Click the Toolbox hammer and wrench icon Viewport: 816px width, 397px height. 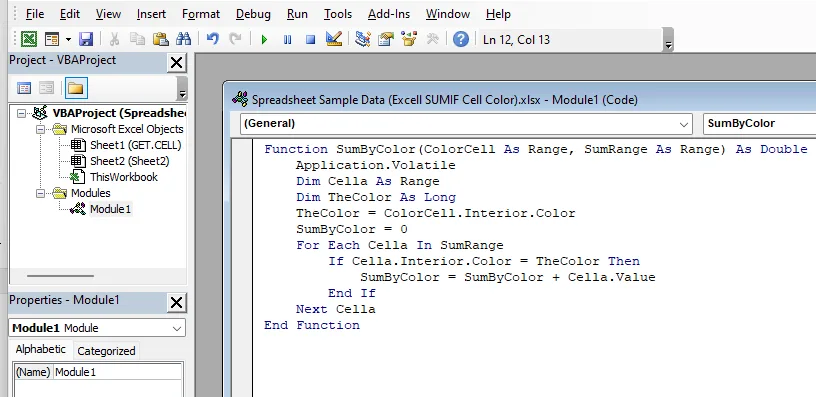[432, 40]
